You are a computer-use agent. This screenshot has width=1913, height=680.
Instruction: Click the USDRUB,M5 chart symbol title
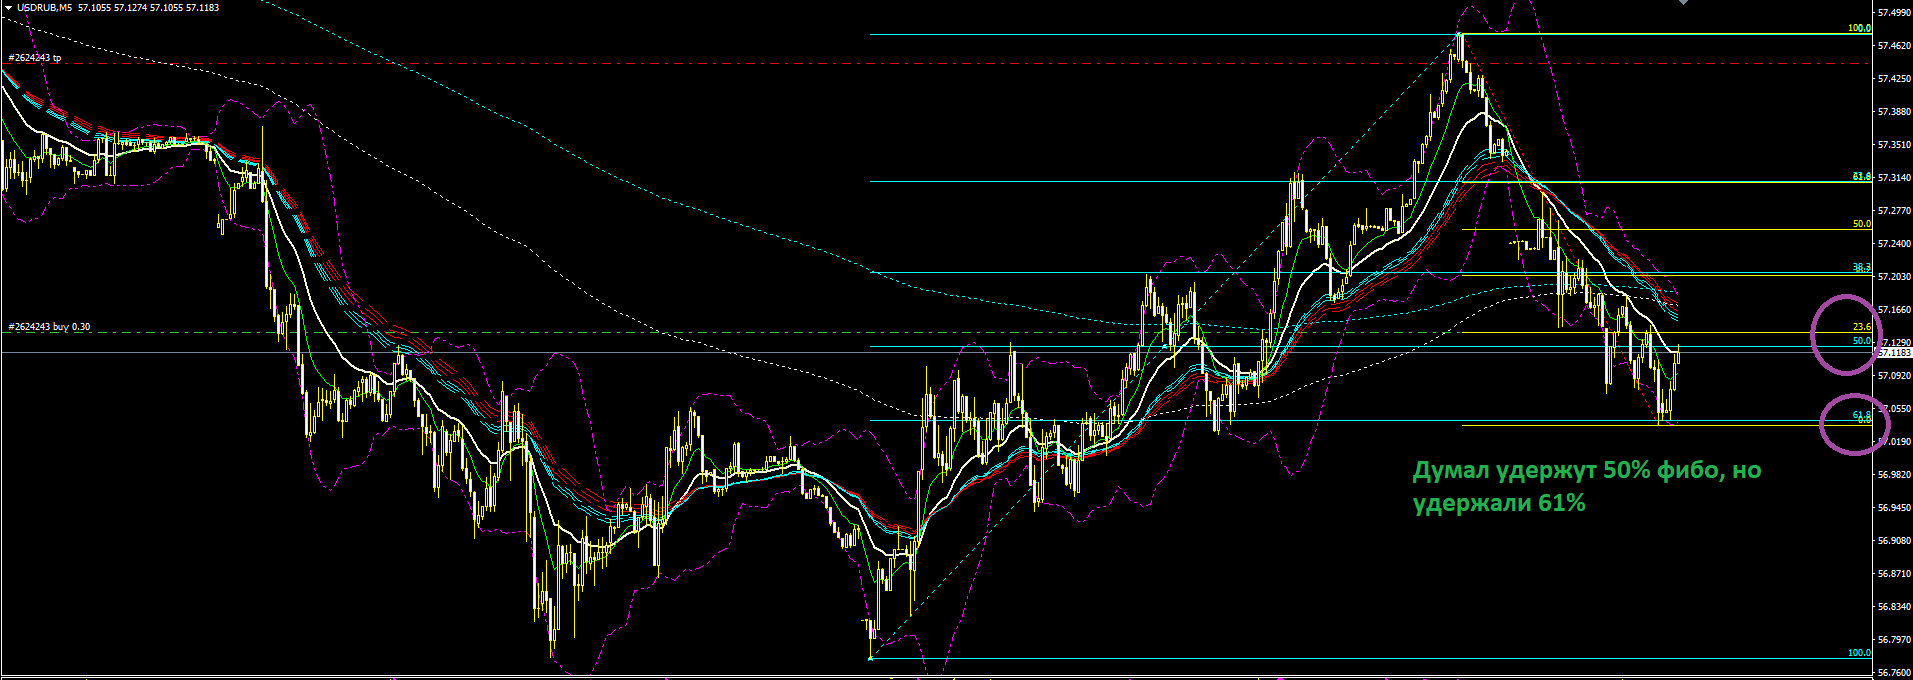coord(44,7)
